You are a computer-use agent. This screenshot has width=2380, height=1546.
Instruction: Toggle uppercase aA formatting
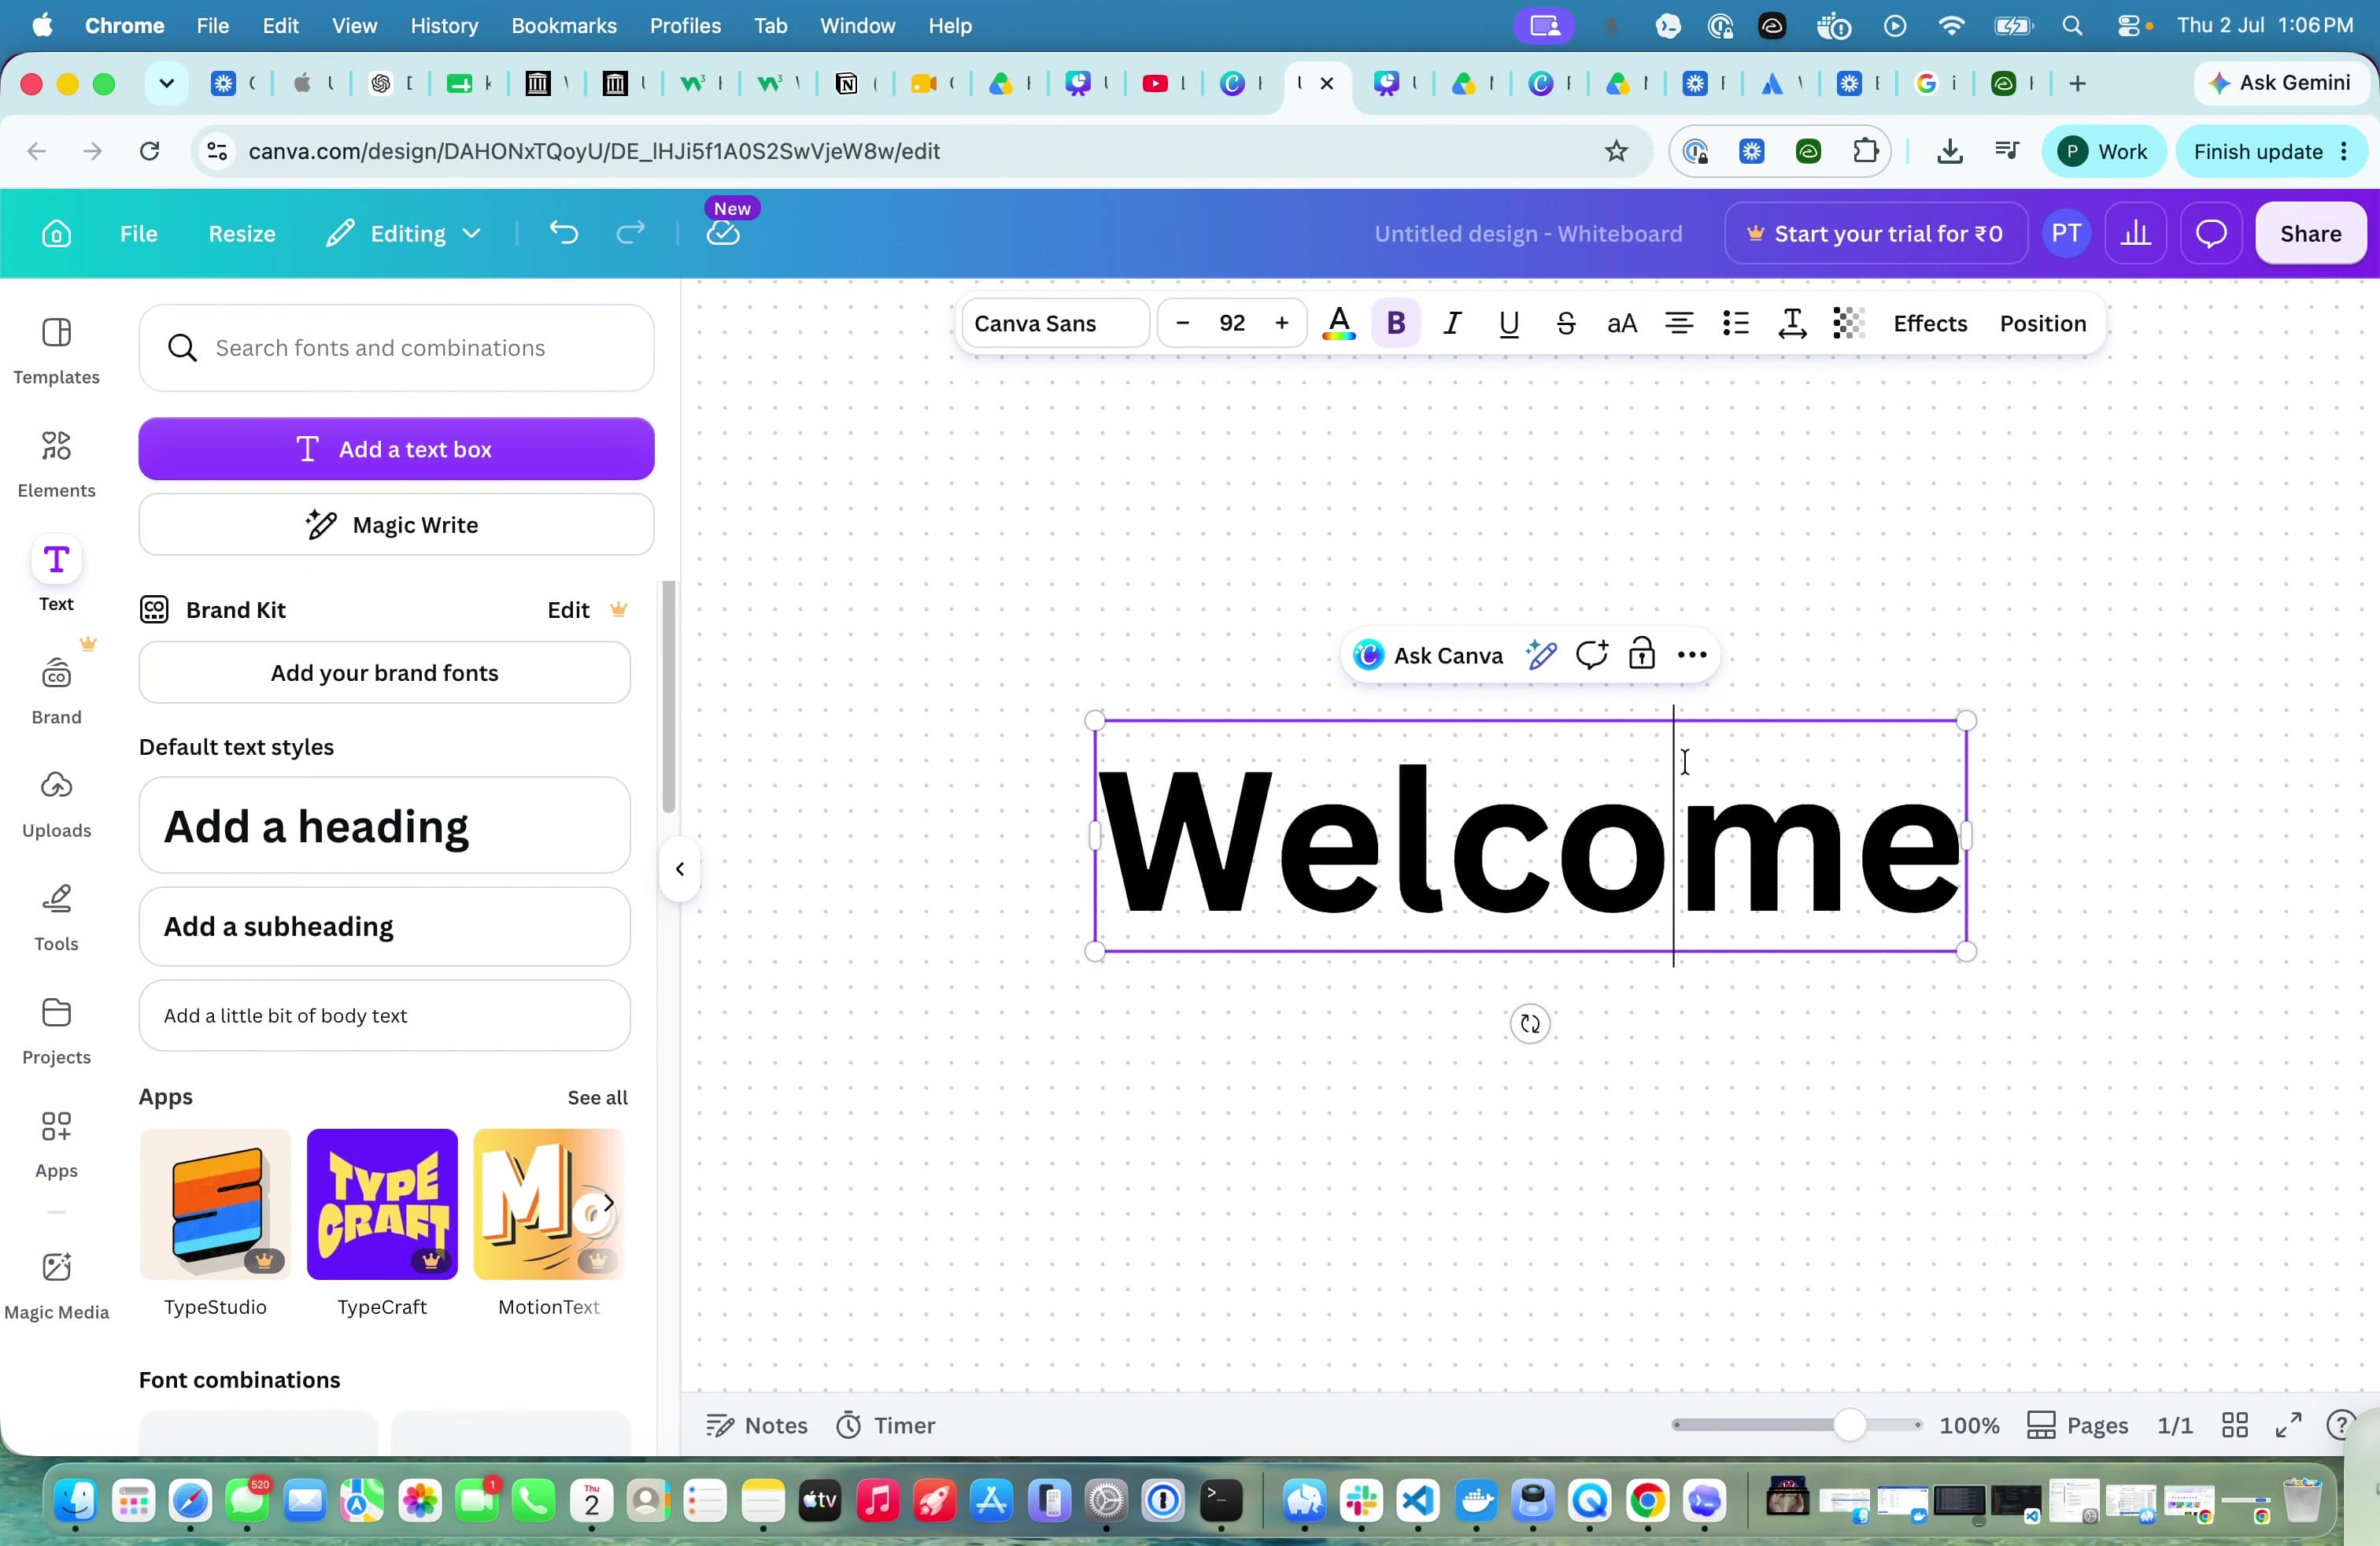1622,323
